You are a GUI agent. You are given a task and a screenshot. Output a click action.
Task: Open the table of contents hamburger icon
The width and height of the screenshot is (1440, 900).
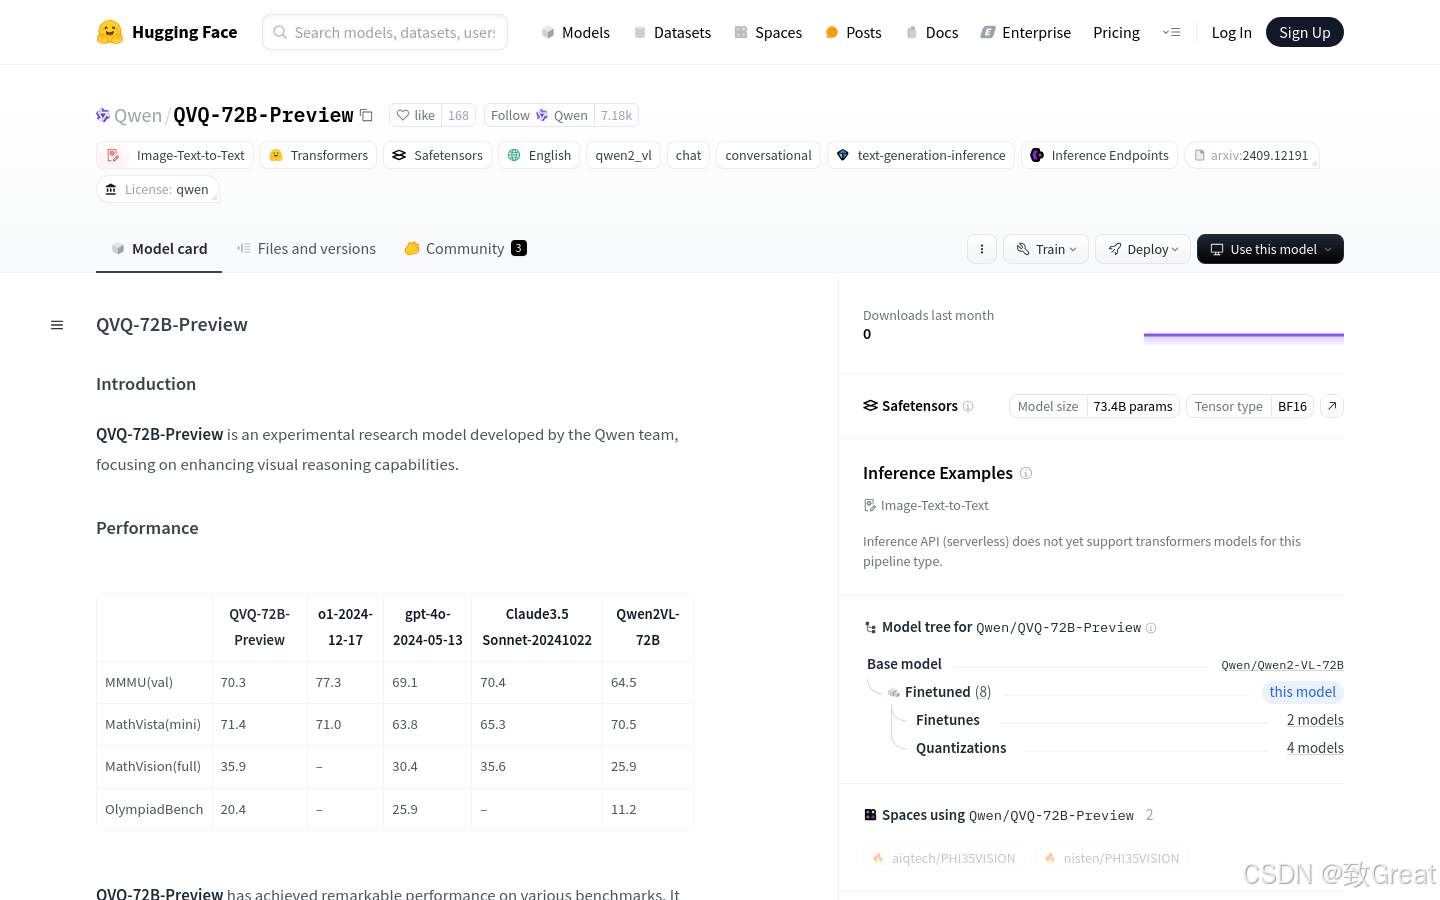point(57,325)
